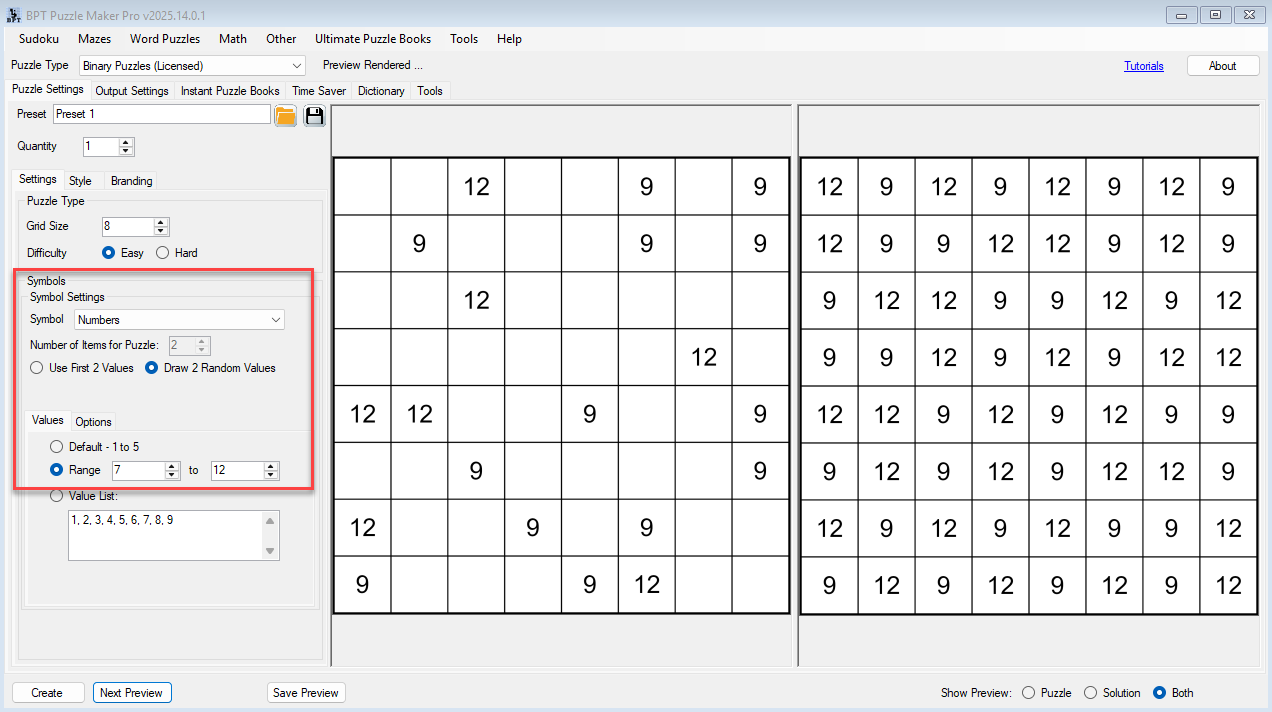Increase the Range start value spinner
Viewport: 1272px width, 712px height.
172,466
